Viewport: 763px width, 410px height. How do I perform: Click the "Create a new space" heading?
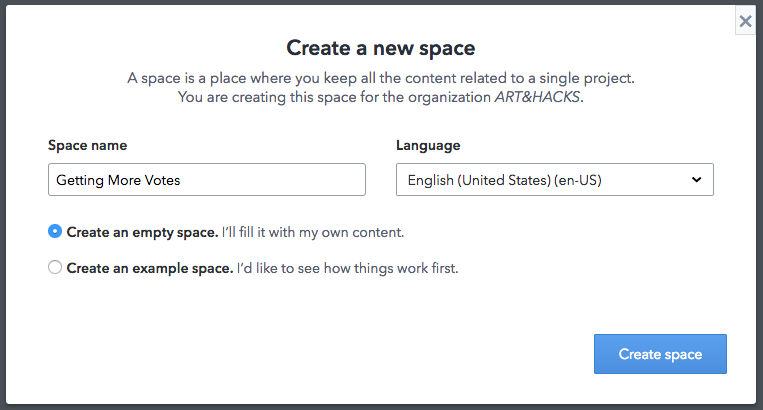tap(381, 47)
